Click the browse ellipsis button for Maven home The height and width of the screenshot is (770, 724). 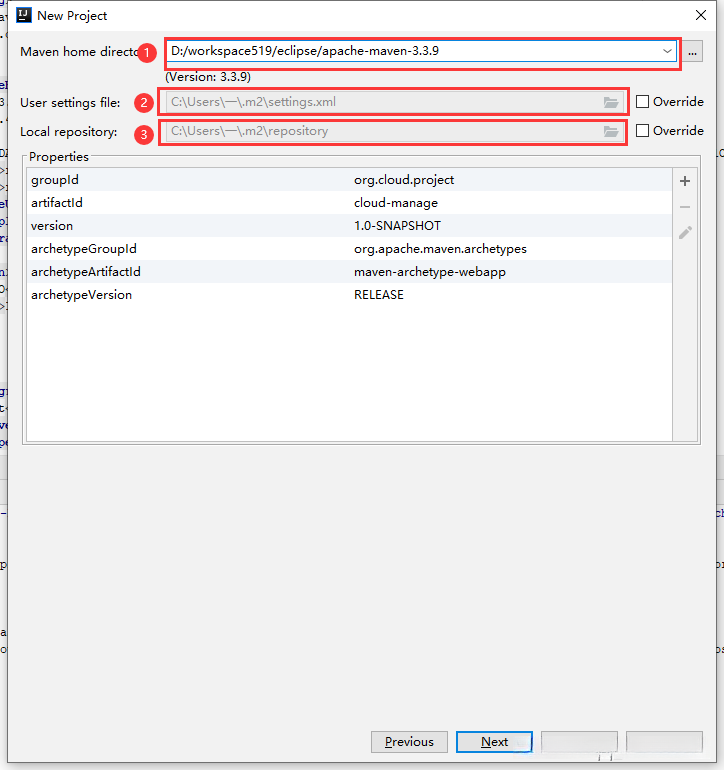[692, 52]
